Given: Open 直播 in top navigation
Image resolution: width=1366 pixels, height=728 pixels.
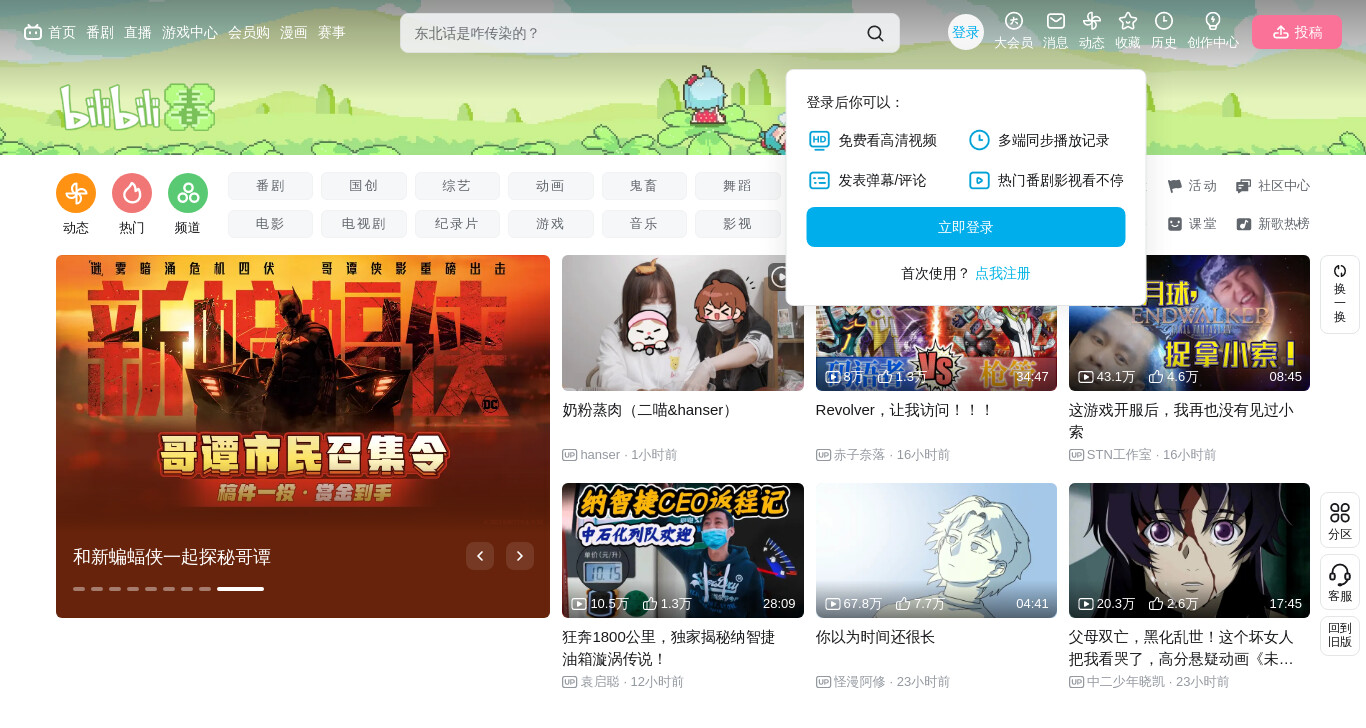Looking at the screenshot, I should (138, 32).
